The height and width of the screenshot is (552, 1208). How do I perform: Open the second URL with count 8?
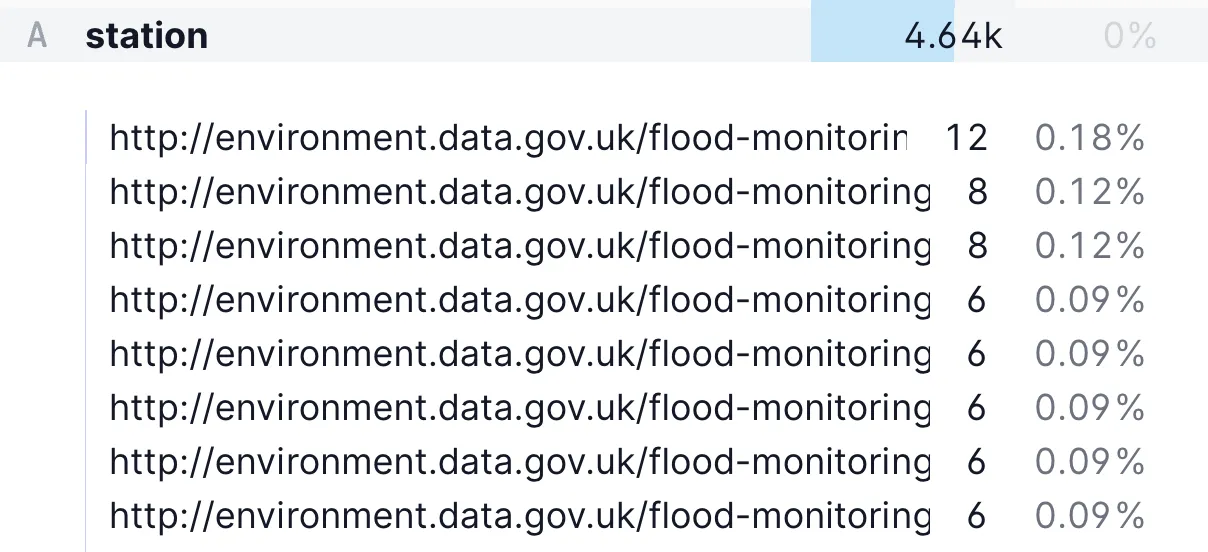519,246
